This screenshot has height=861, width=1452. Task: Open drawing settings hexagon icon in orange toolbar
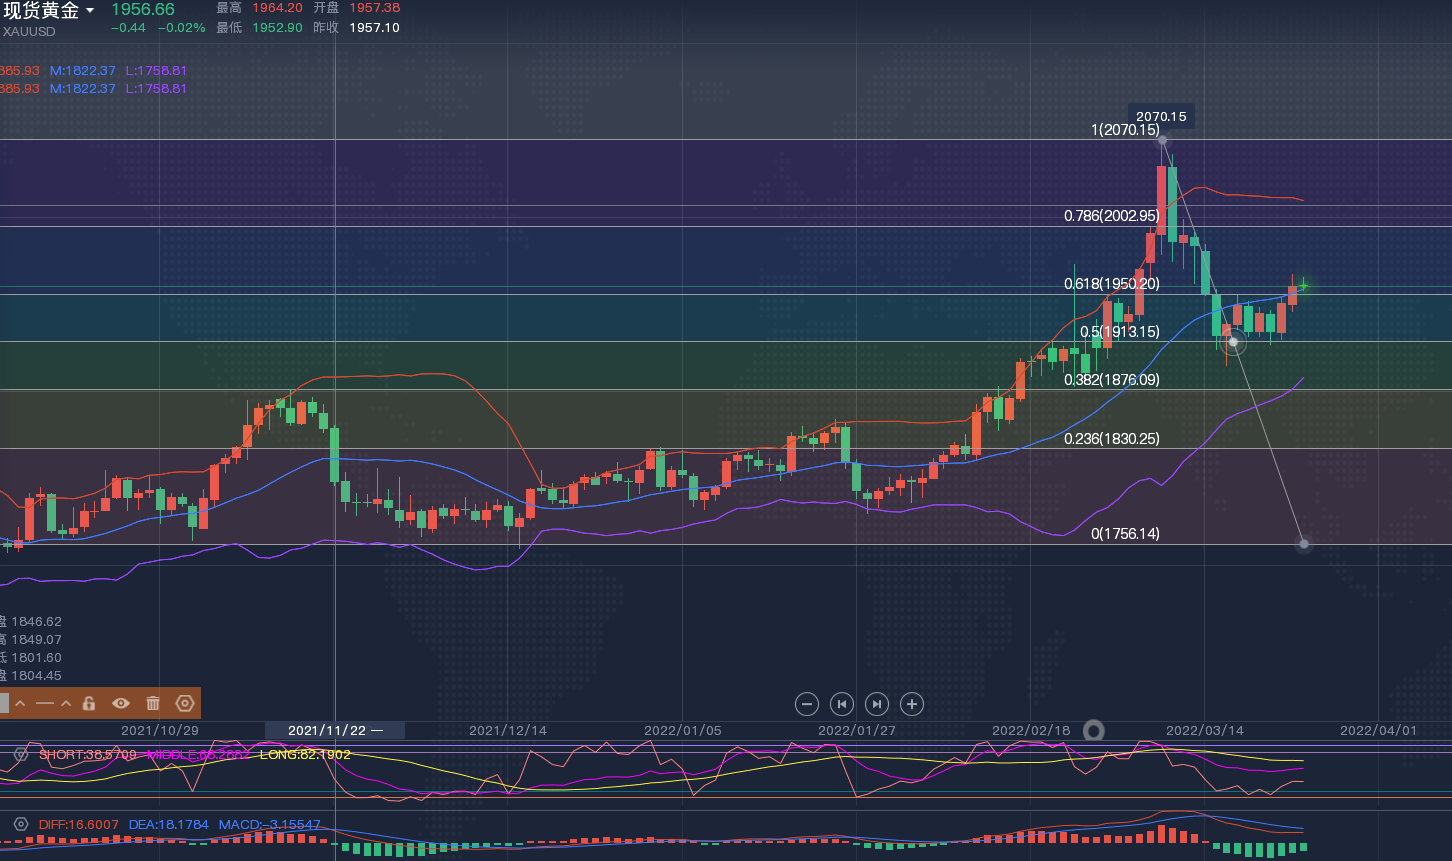coord(185,703)
